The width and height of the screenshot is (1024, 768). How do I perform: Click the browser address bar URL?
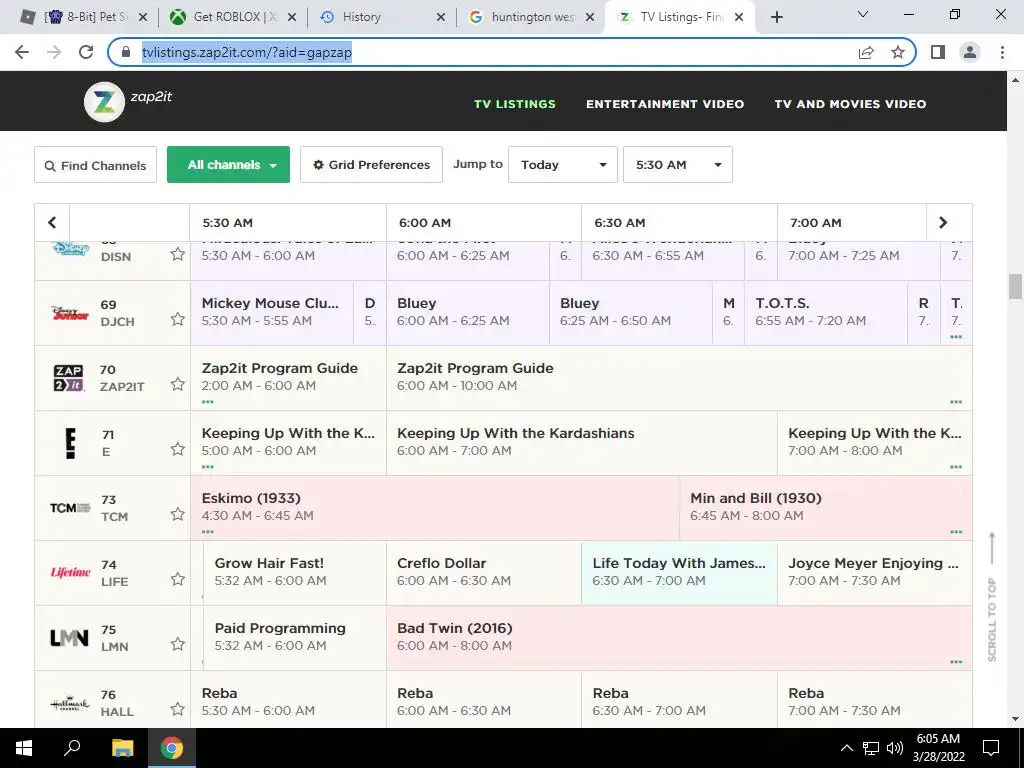247,52
